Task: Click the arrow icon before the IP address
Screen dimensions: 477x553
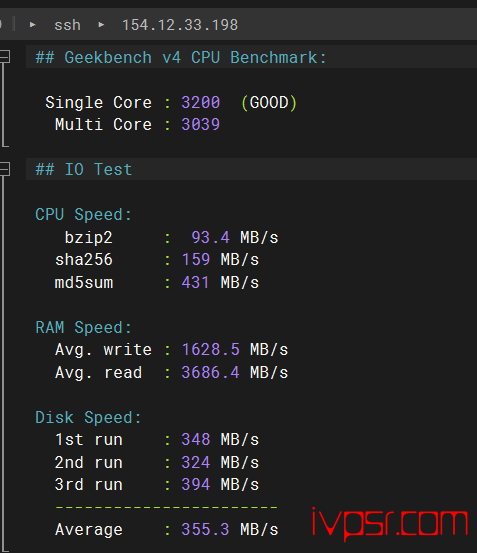Action: tap(101, 25)
